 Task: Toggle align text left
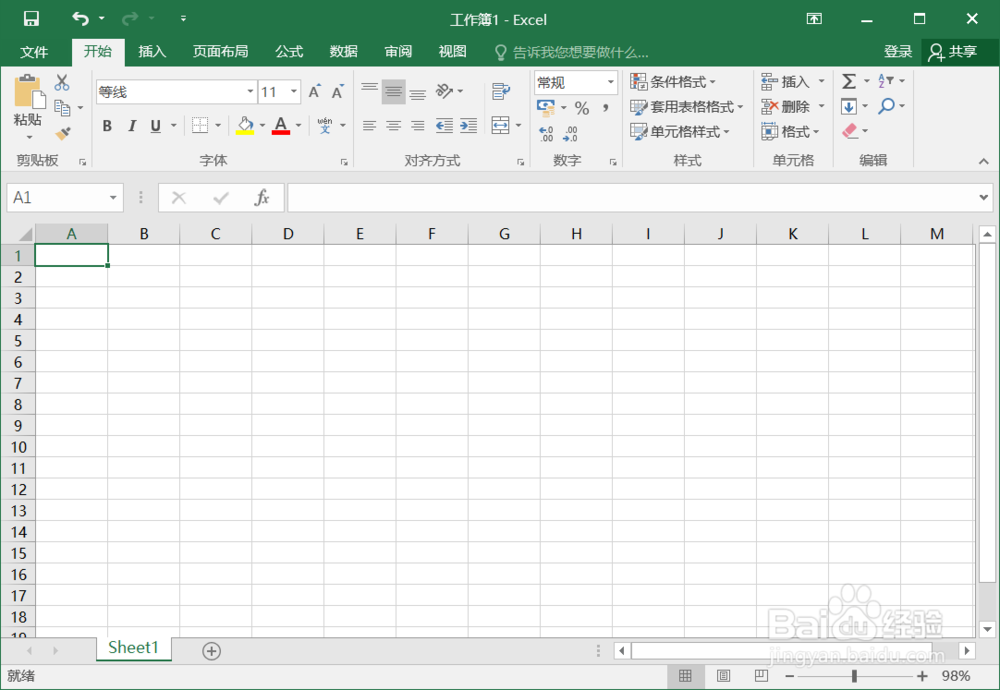coord(369,126)
